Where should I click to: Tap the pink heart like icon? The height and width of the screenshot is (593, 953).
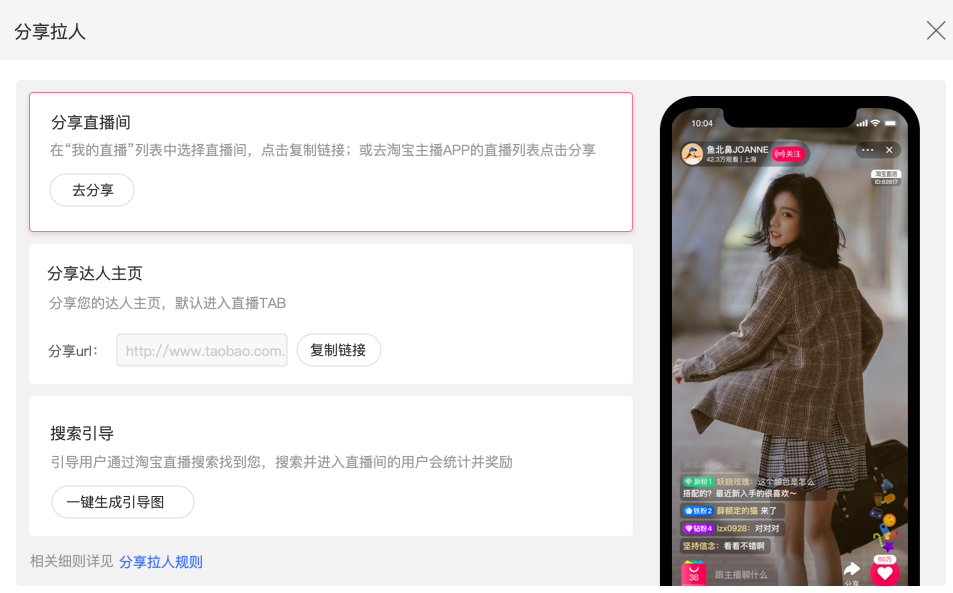click(x=885, y=572)
